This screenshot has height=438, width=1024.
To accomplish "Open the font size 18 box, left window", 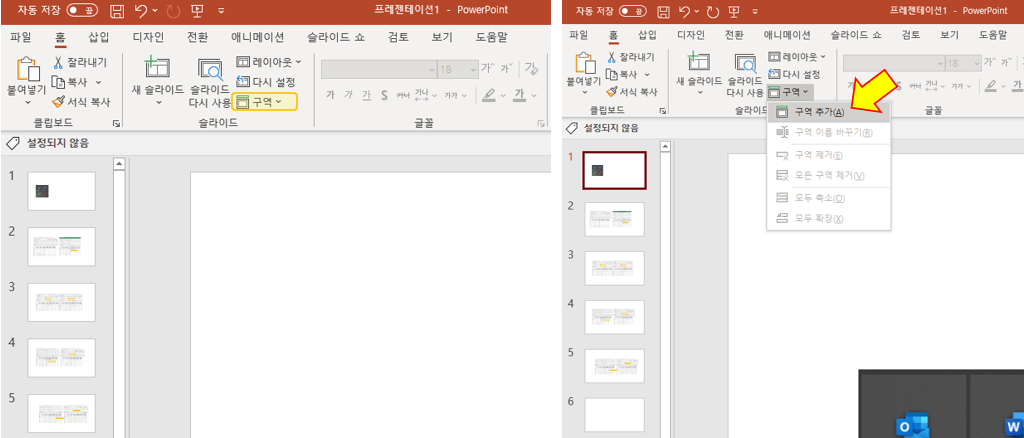I will (x=458, y=69).
